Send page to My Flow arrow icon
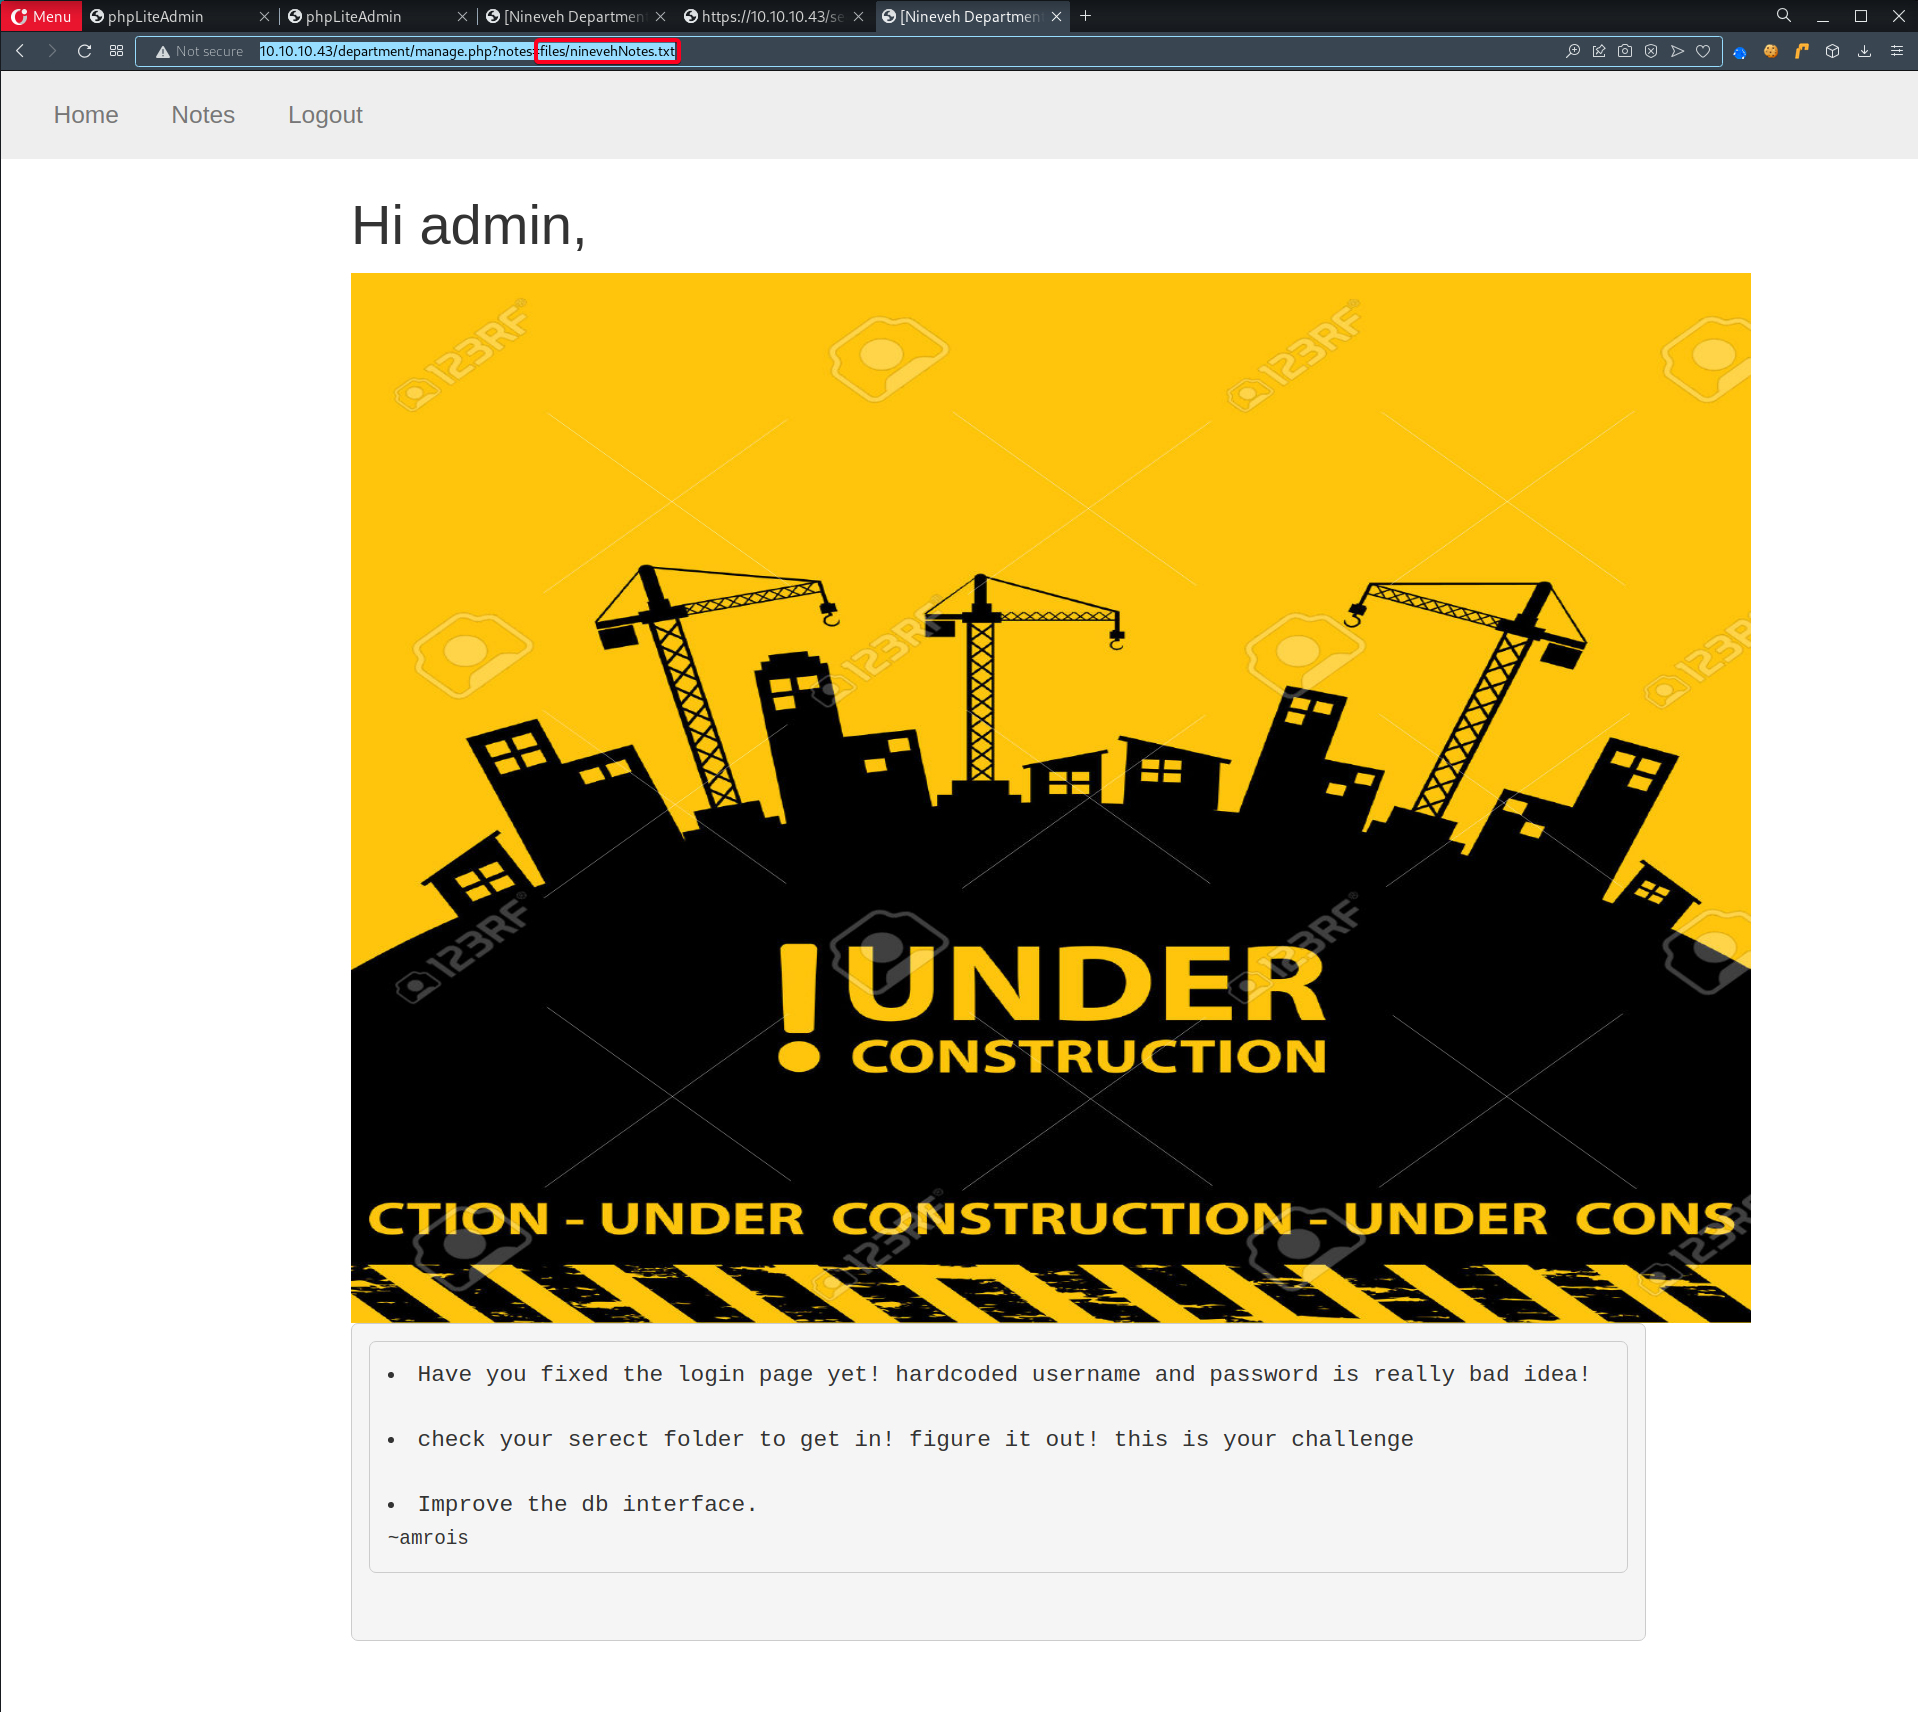 [x=1677, y=51]
